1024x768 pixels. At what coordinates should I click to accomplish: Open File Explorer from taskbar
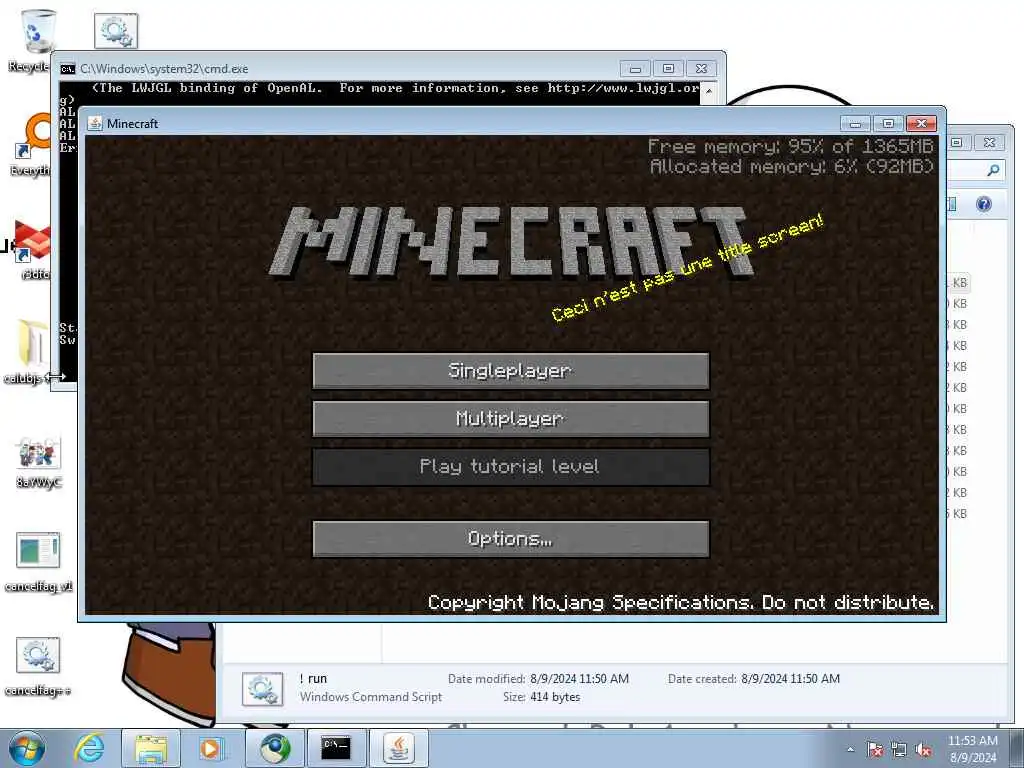[x=151, y=748]
